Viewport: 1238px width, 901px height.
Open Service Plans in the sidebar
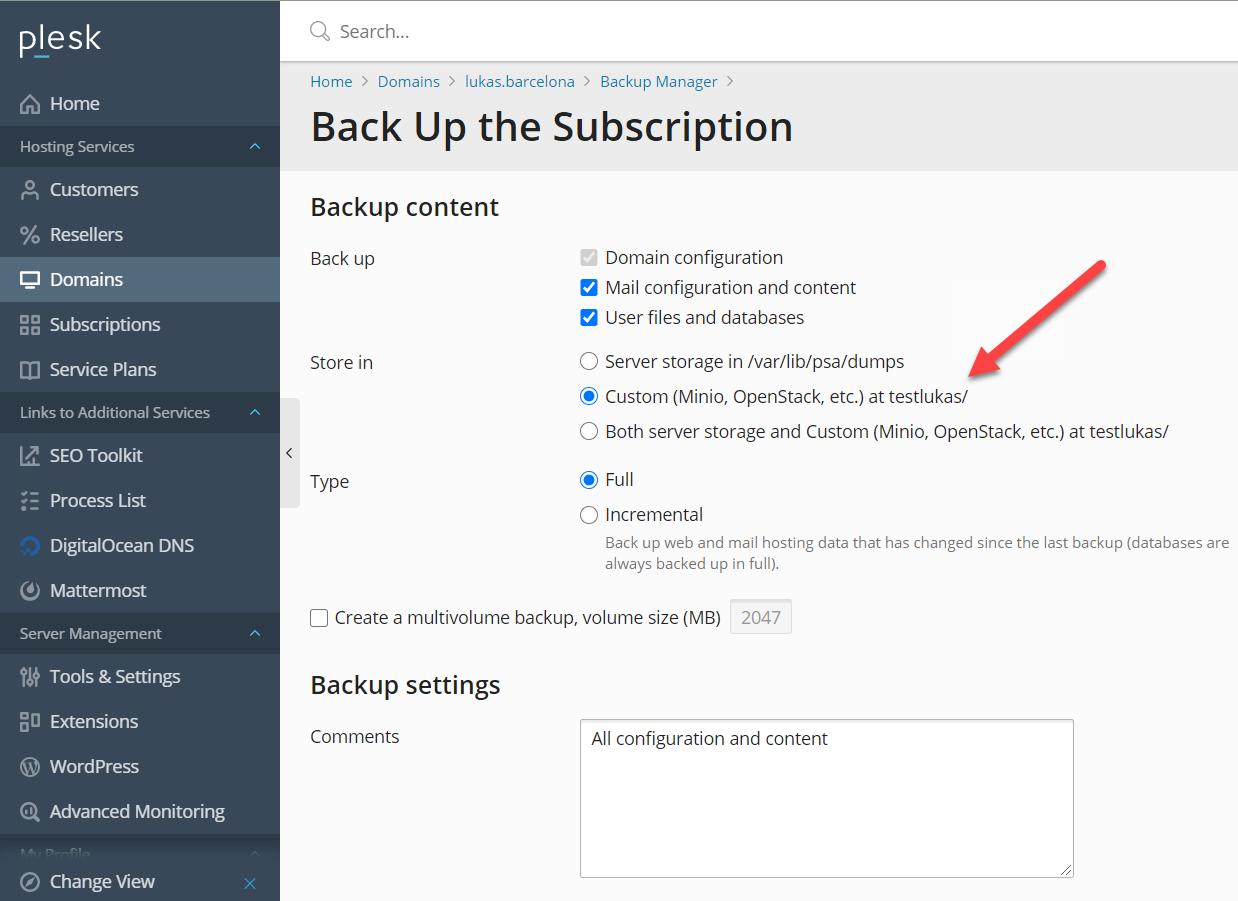[103, 370]
